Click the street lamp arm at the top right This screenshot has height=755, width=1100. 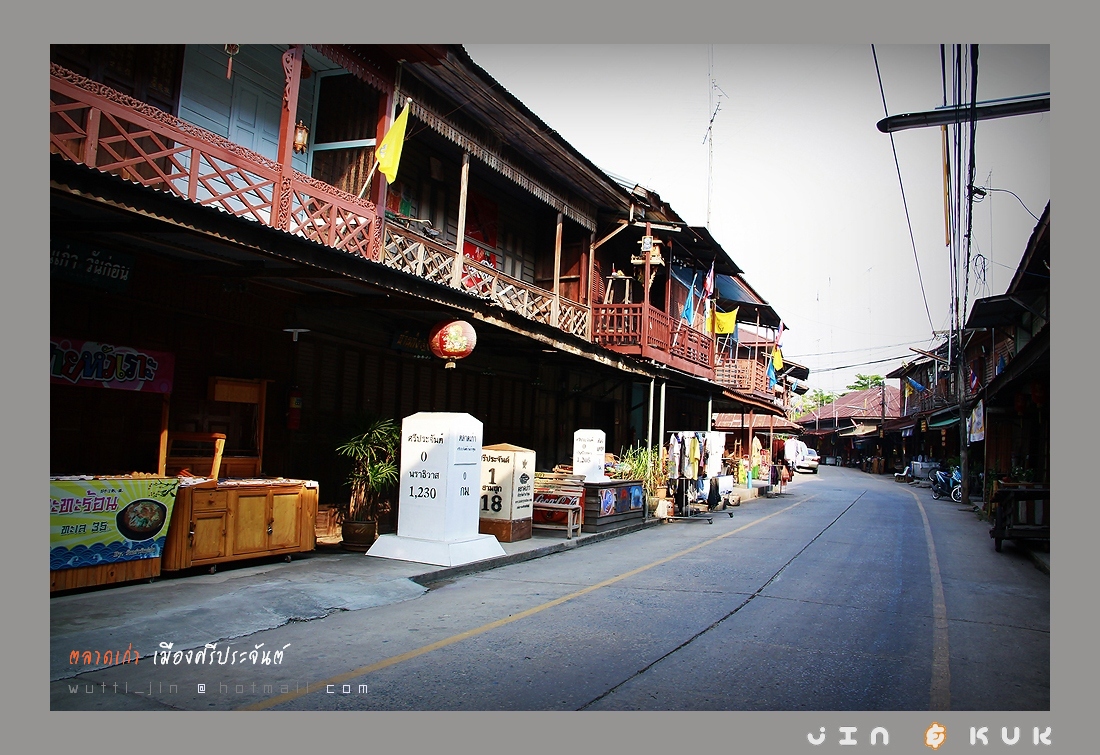click(963, 112)
